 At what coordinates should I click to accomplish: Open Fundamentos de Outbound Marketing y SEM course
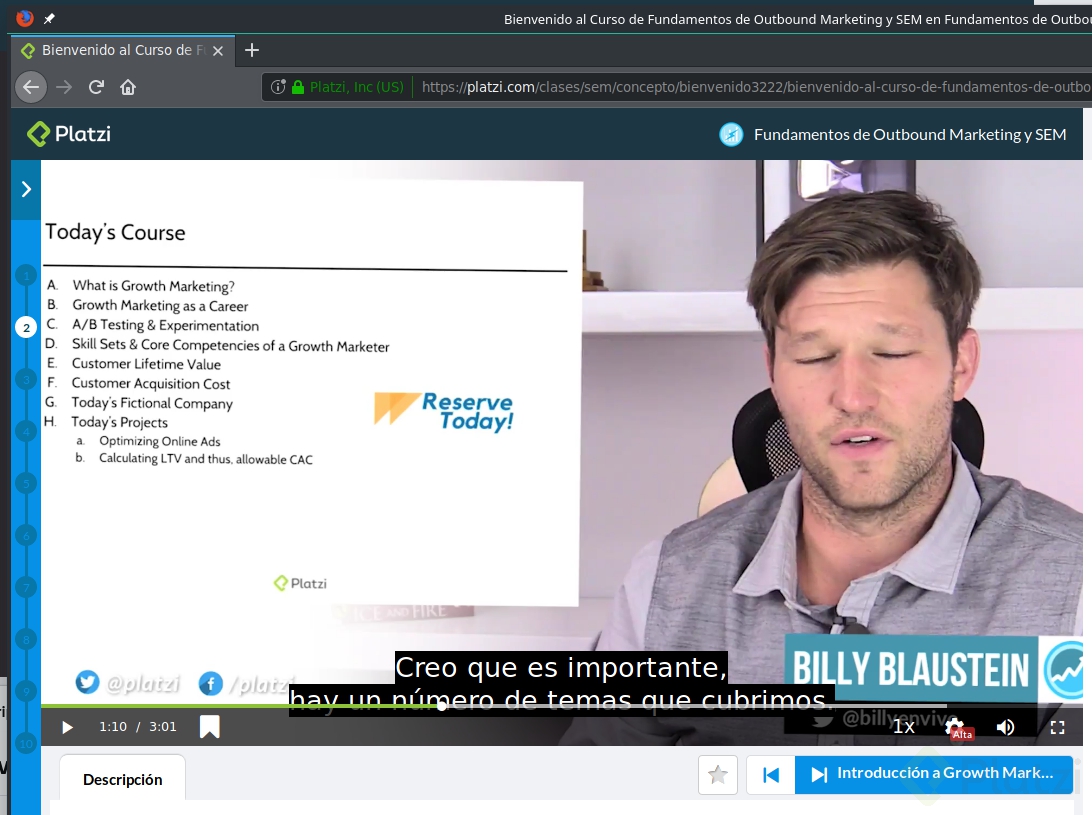point(910,134)
